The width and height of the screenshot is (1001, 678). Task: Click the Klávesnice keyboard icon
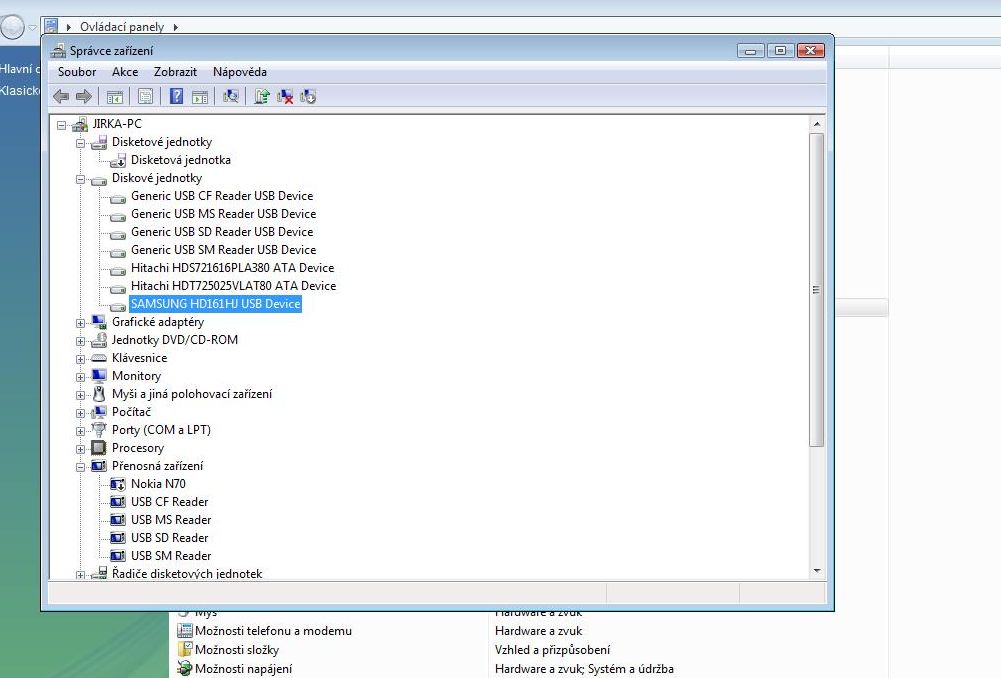[x=99, y=358]
